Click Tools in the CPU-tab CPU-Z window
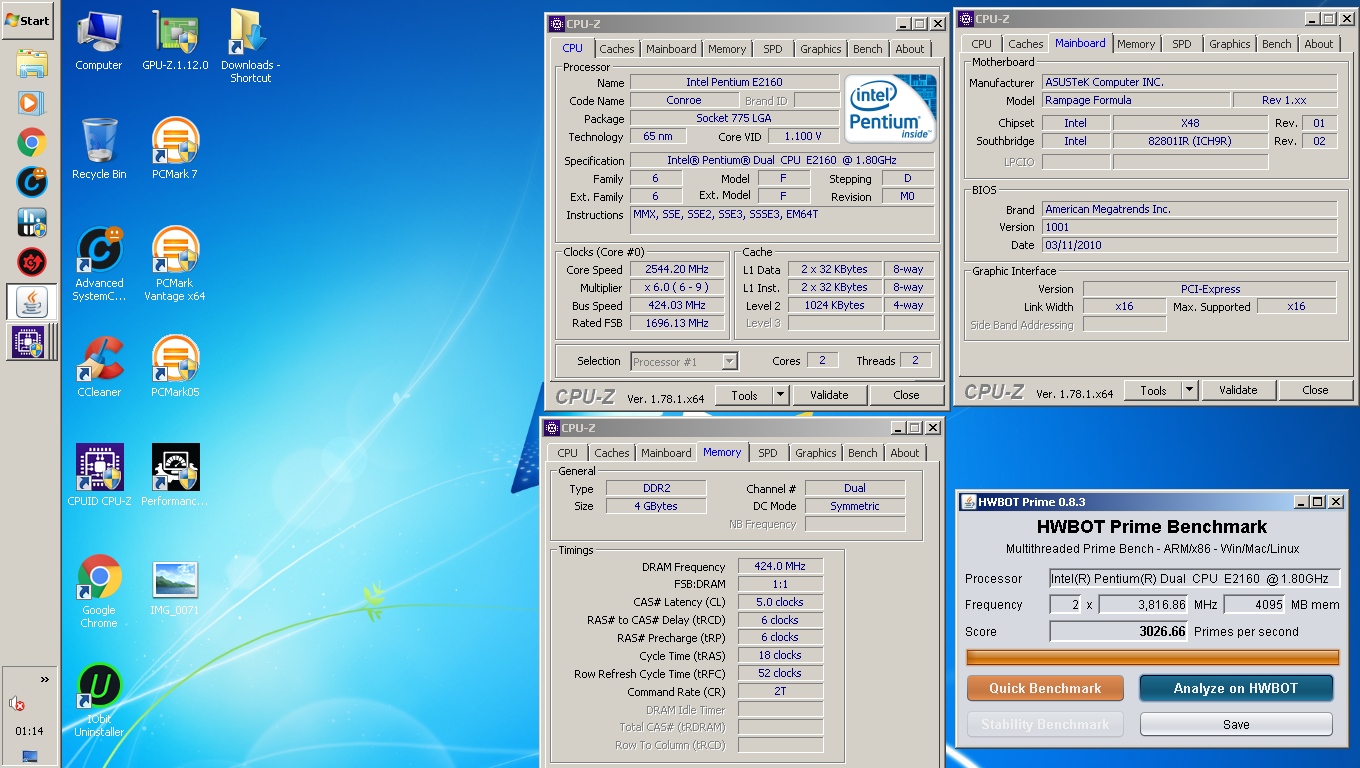The height and width of the screenshot is (768, 1360). (x=744, y=395)
